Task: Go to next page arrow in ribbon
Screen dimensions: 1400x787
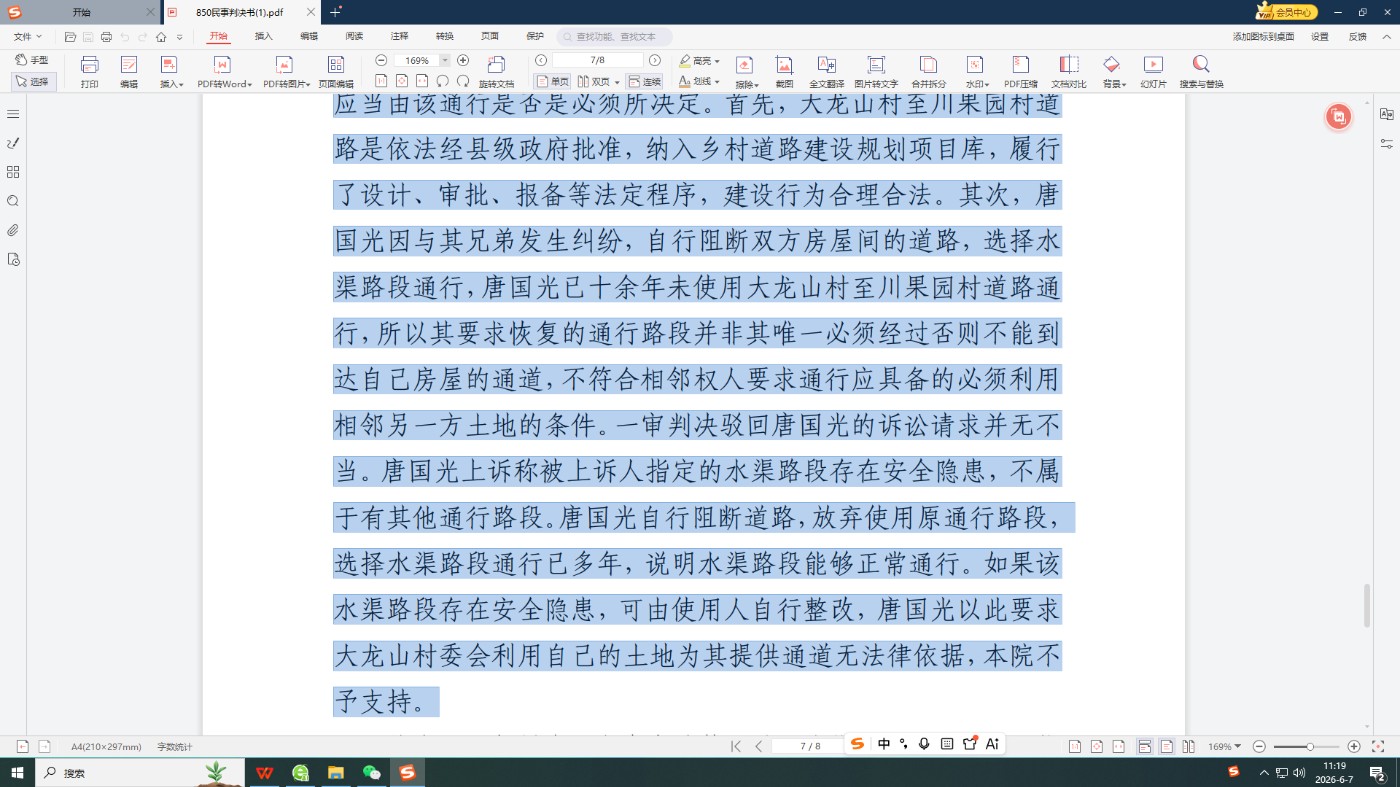Action: click(x=655, y=60)
